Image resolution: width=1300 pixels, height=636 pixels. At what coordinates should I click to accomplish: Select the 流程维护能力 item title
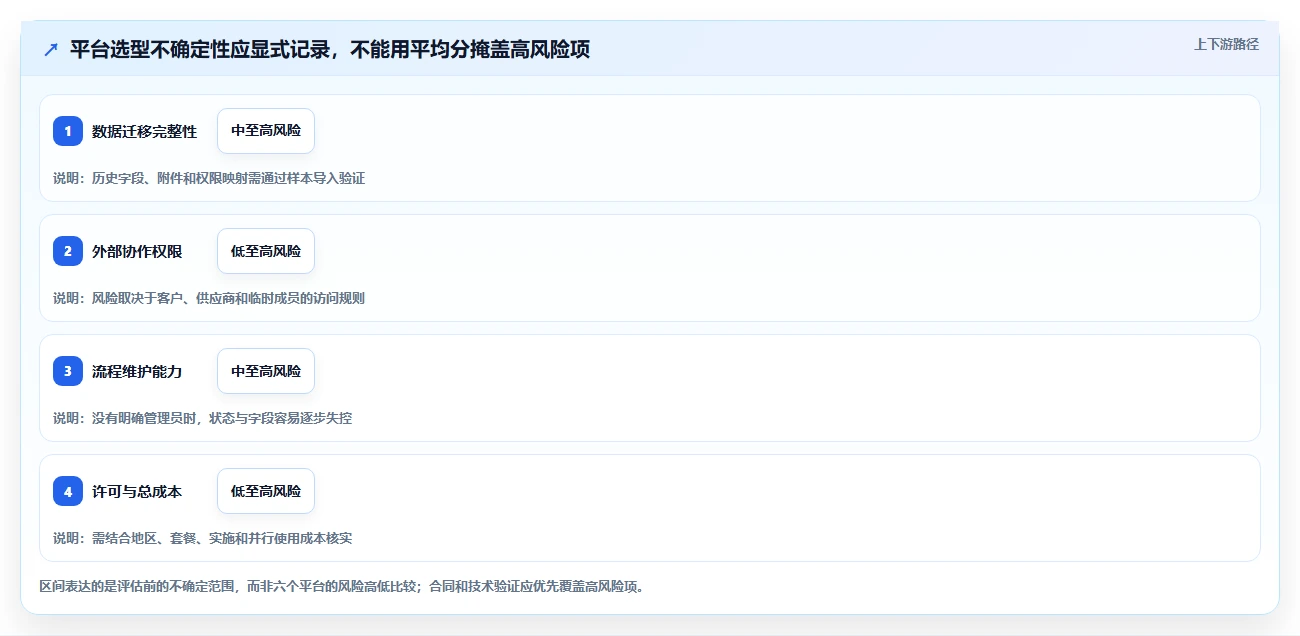[x=137, y=371]
